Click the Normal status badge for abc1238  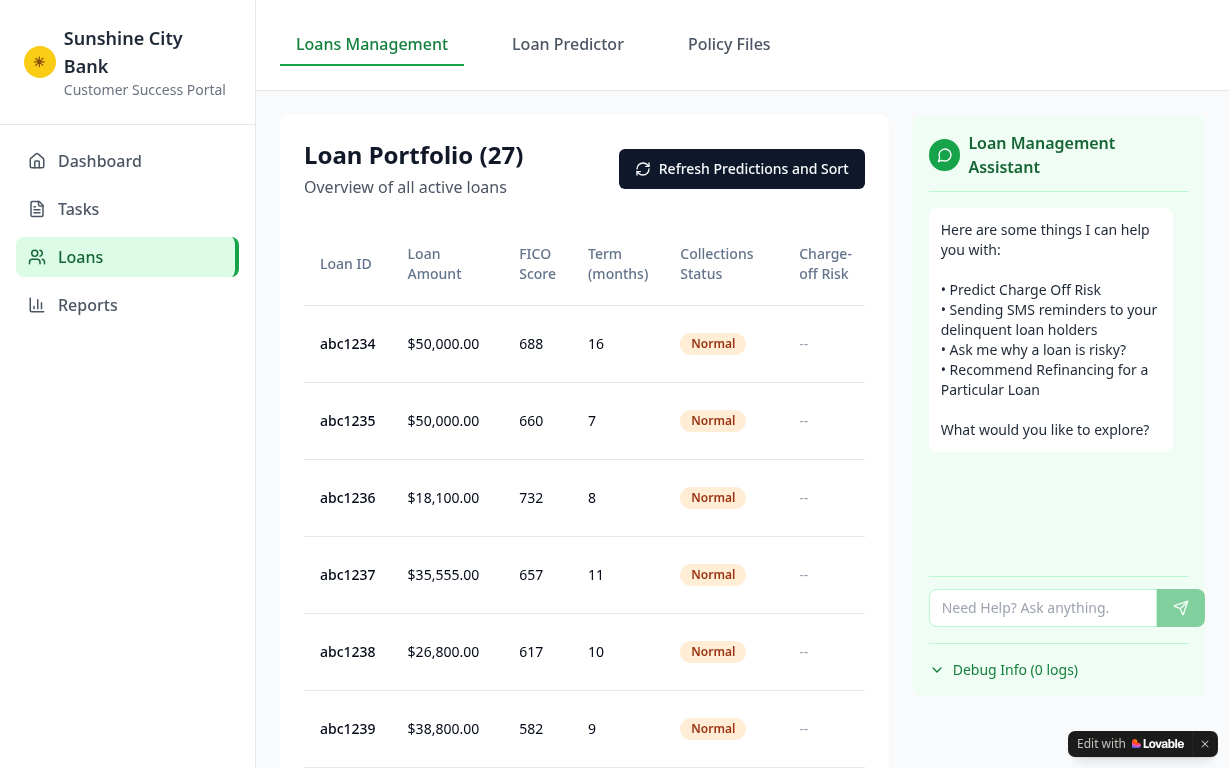713,652
